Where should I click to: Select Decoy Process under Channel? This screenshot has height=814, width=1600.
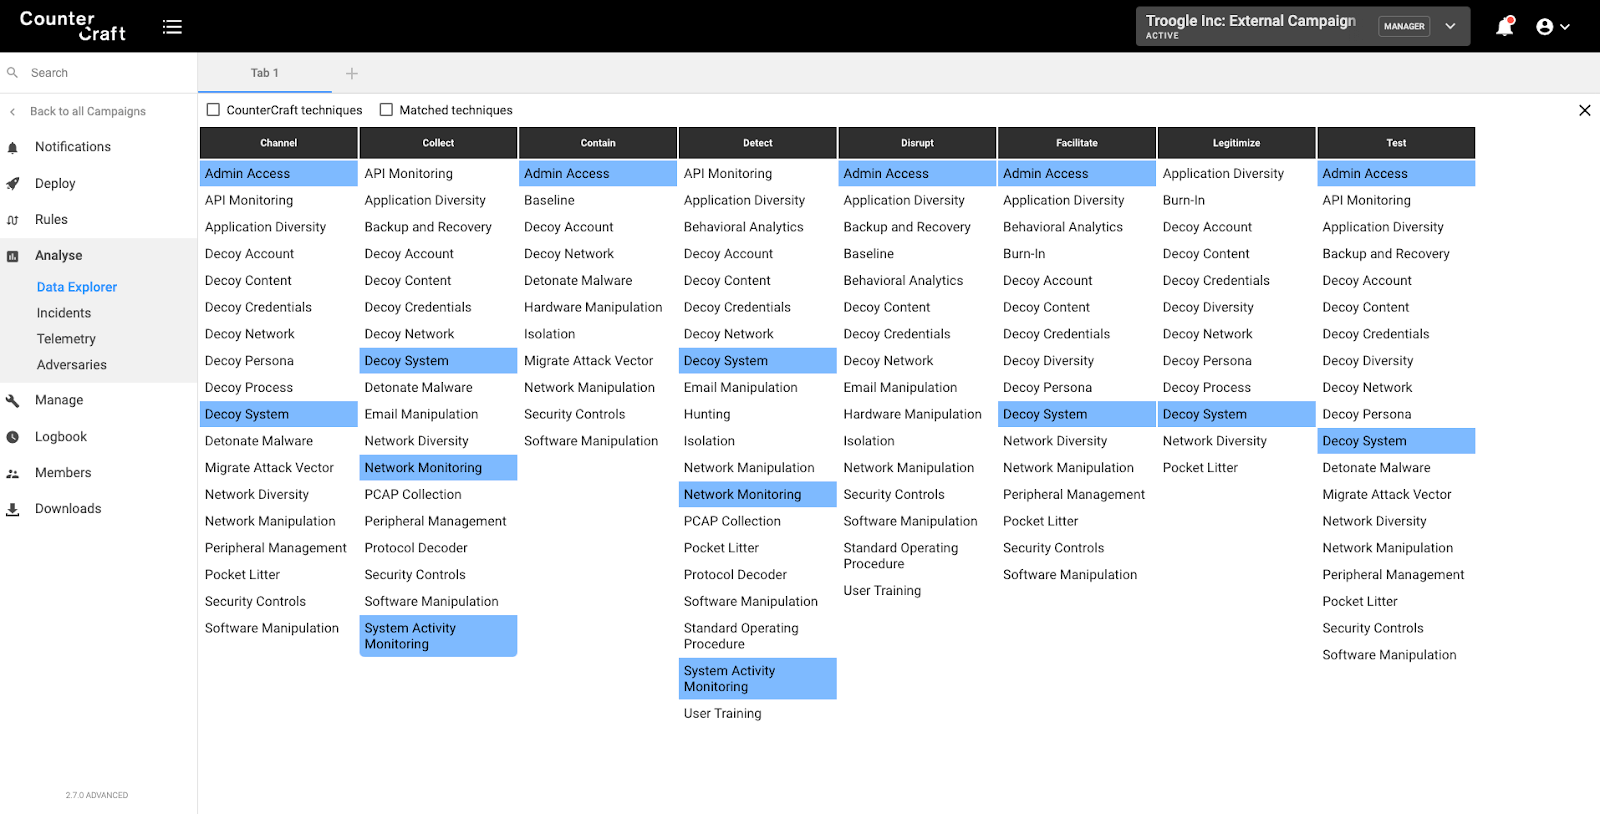click(279, 388)
